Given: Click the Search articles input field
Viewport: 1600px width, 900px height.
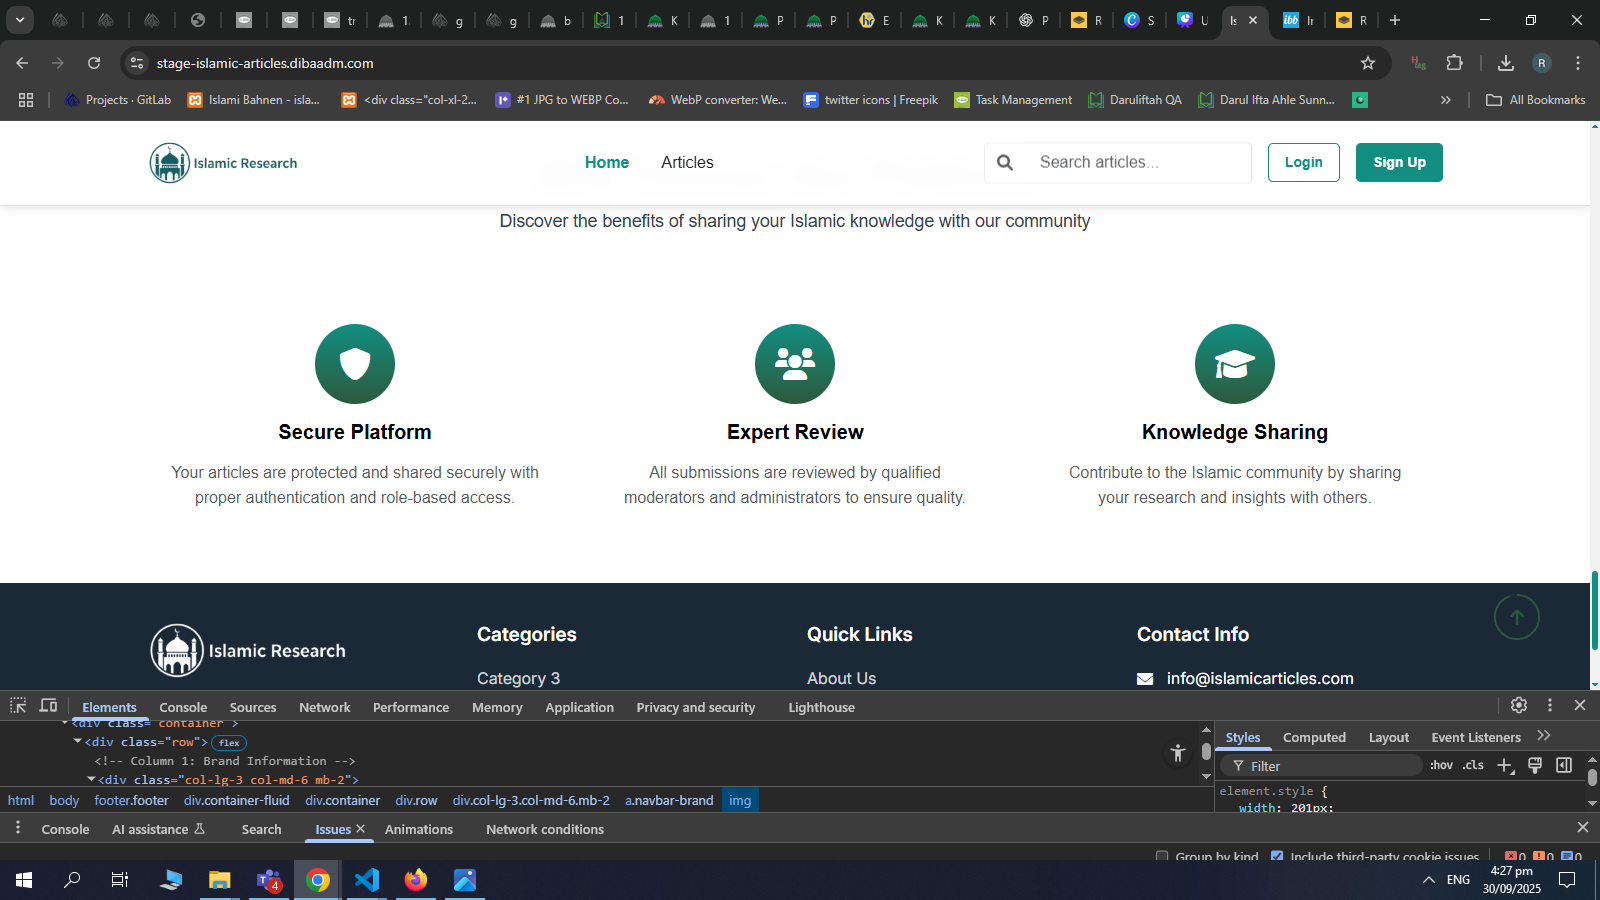Looking at the screenshot, I should click(1138, 163).
